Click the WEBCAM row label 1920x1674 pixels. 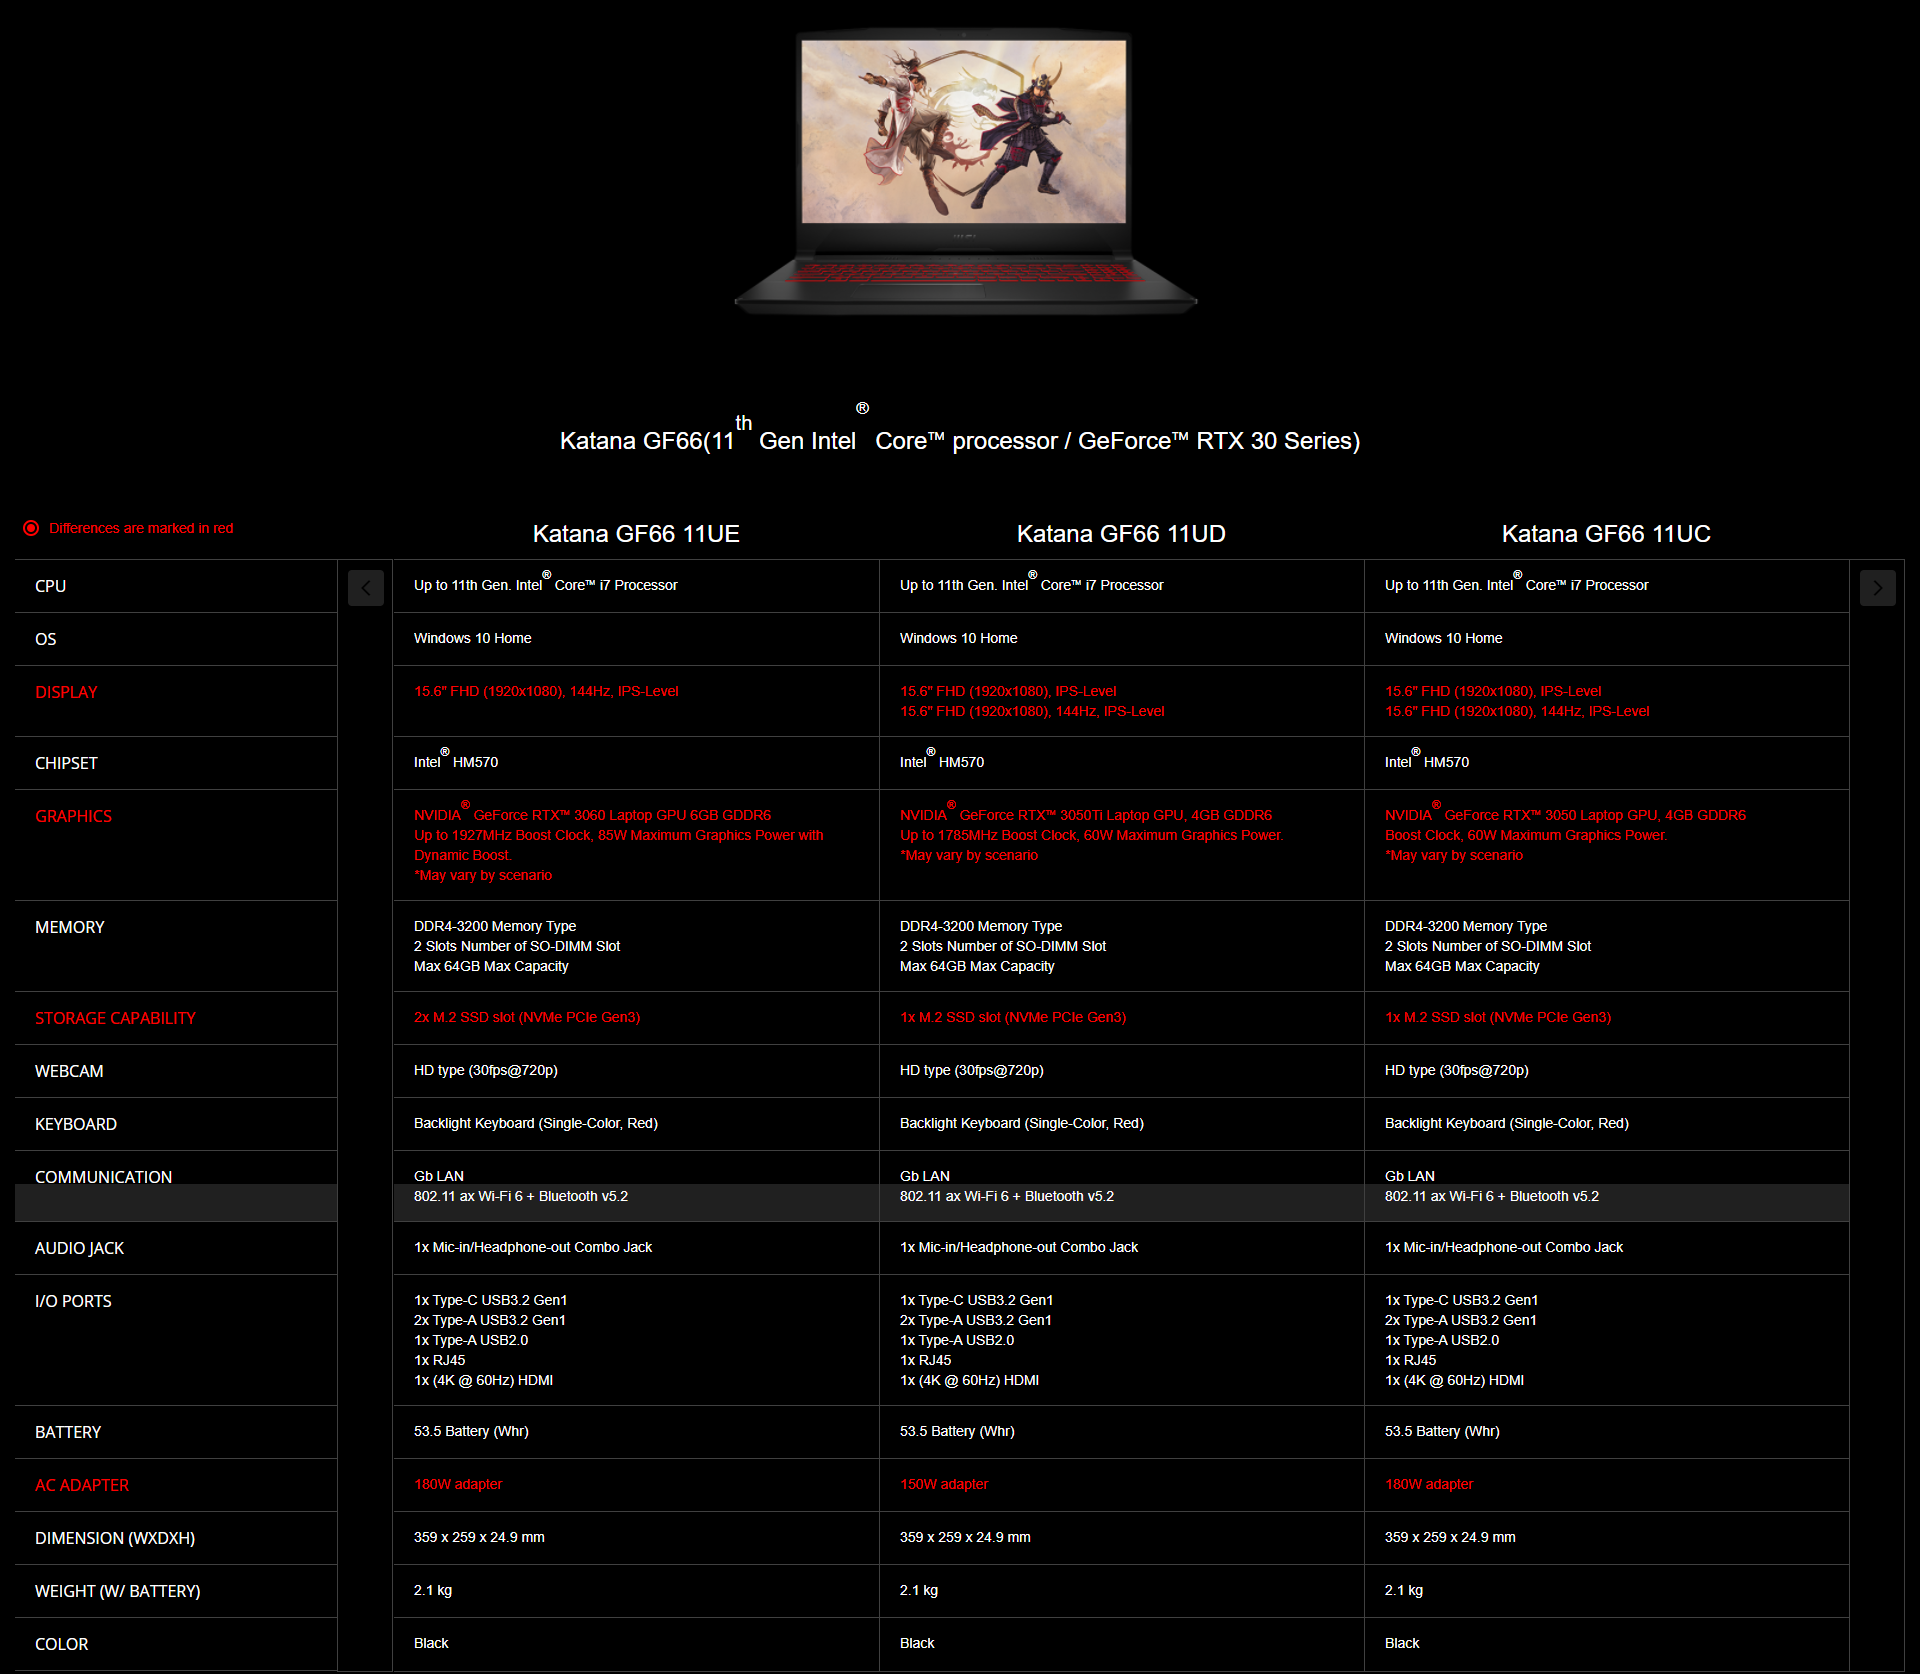69,1071
